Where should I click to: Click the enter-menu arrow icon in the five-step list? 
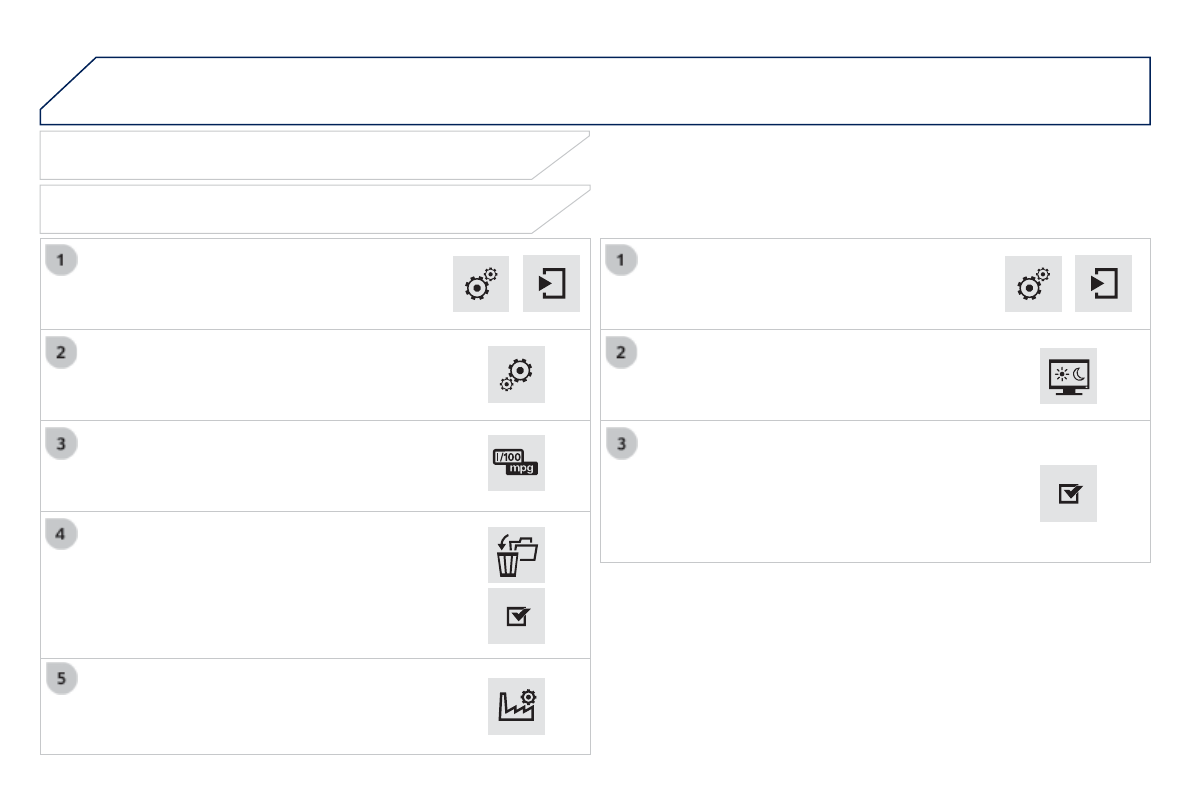click(551, 284)
